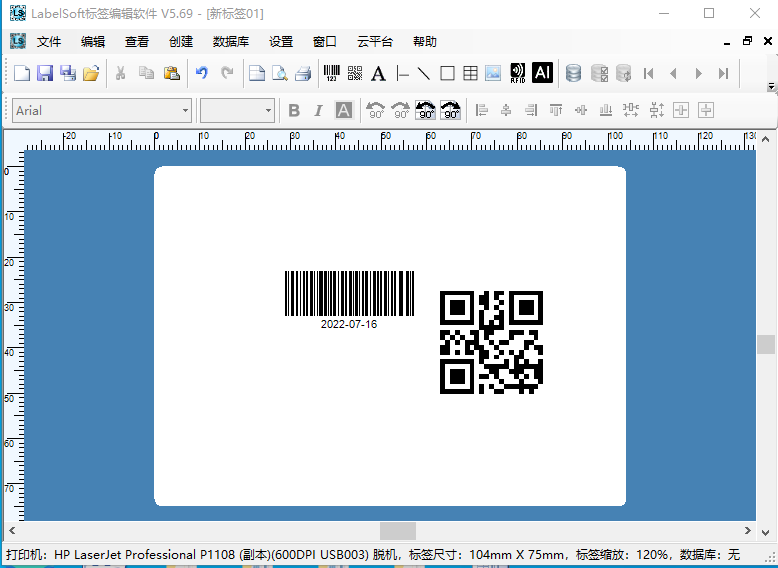The image size is (778, 568).
Task: Copy the selected object
Action: 146,73
